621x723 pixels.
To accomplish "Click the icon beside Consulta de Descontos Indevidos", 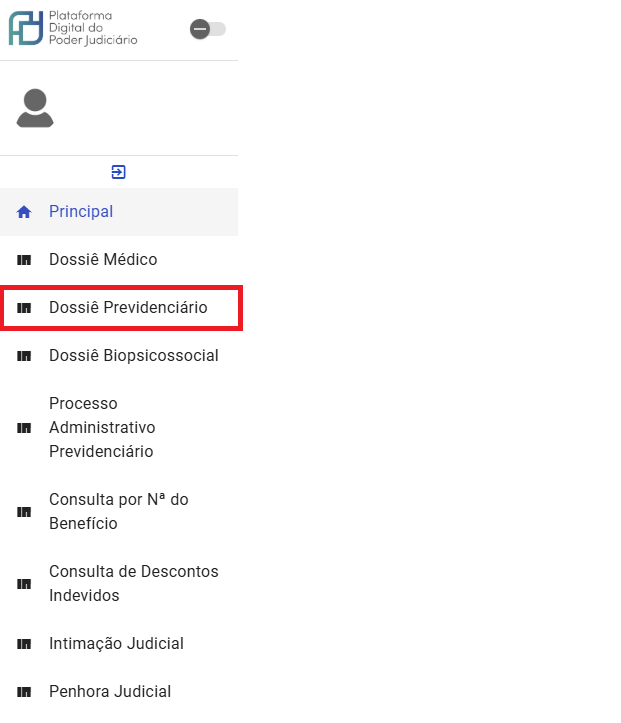I will [x=24, y=584].
